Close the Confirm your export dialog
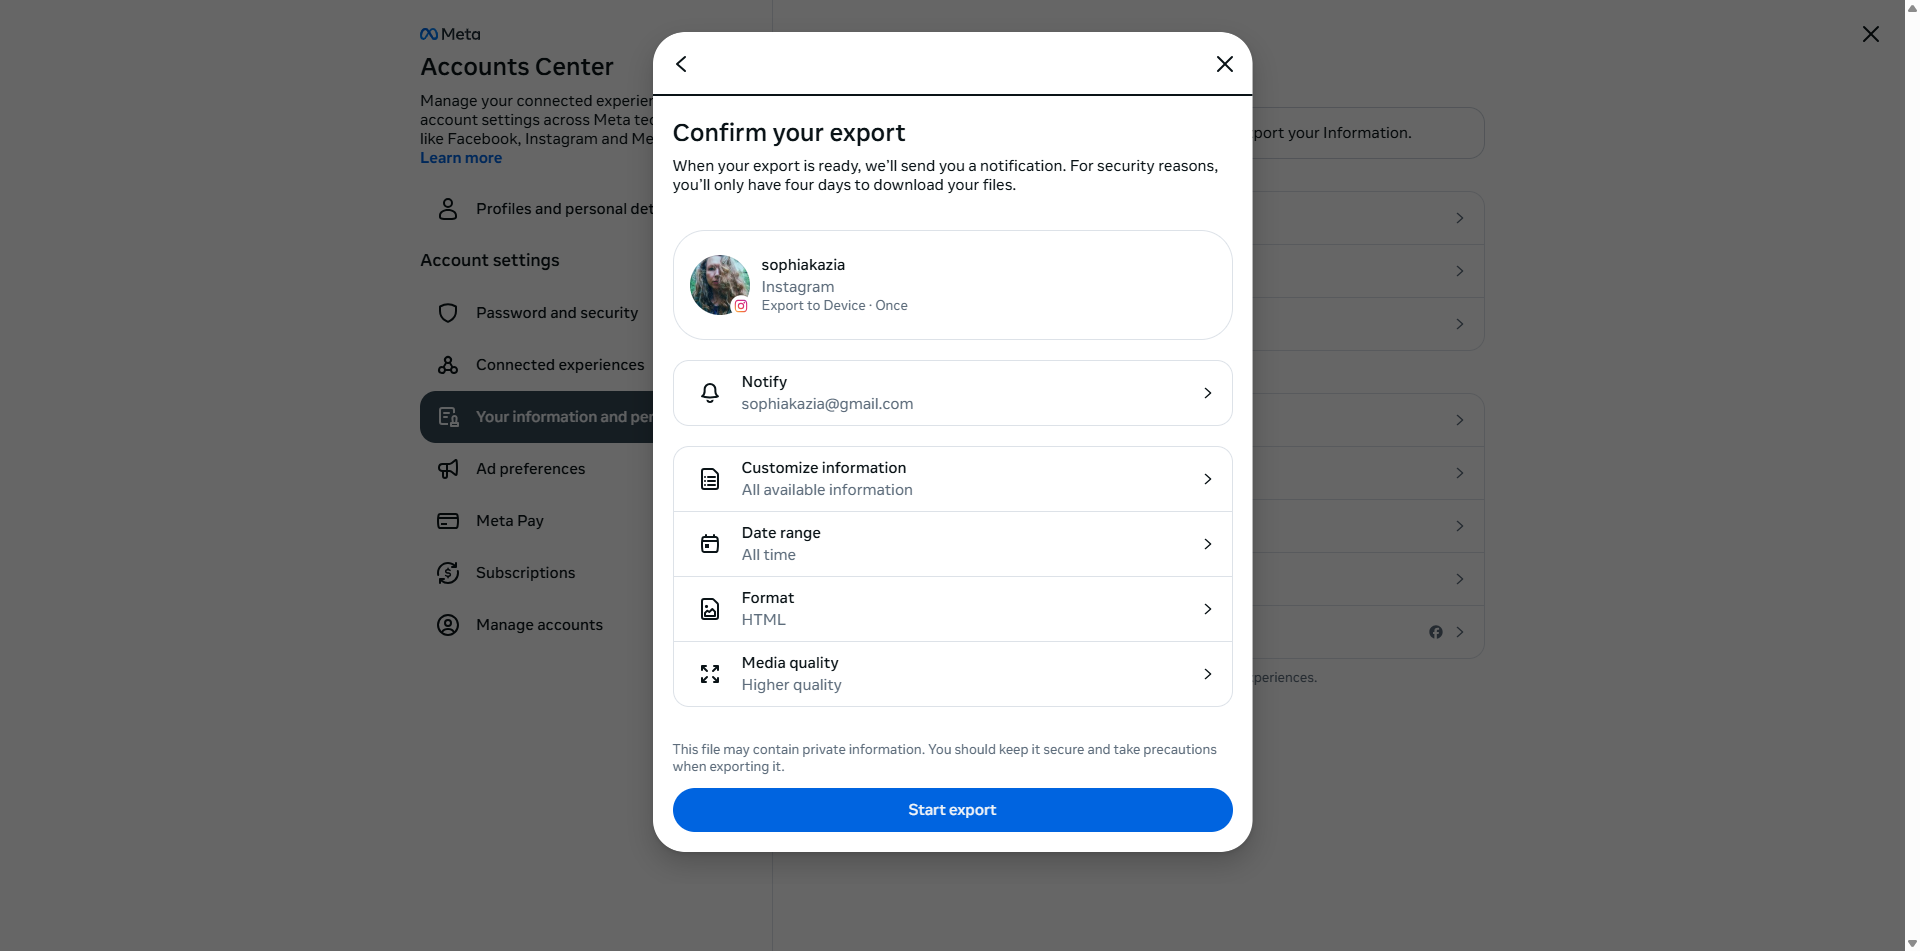 [1224, 64]
